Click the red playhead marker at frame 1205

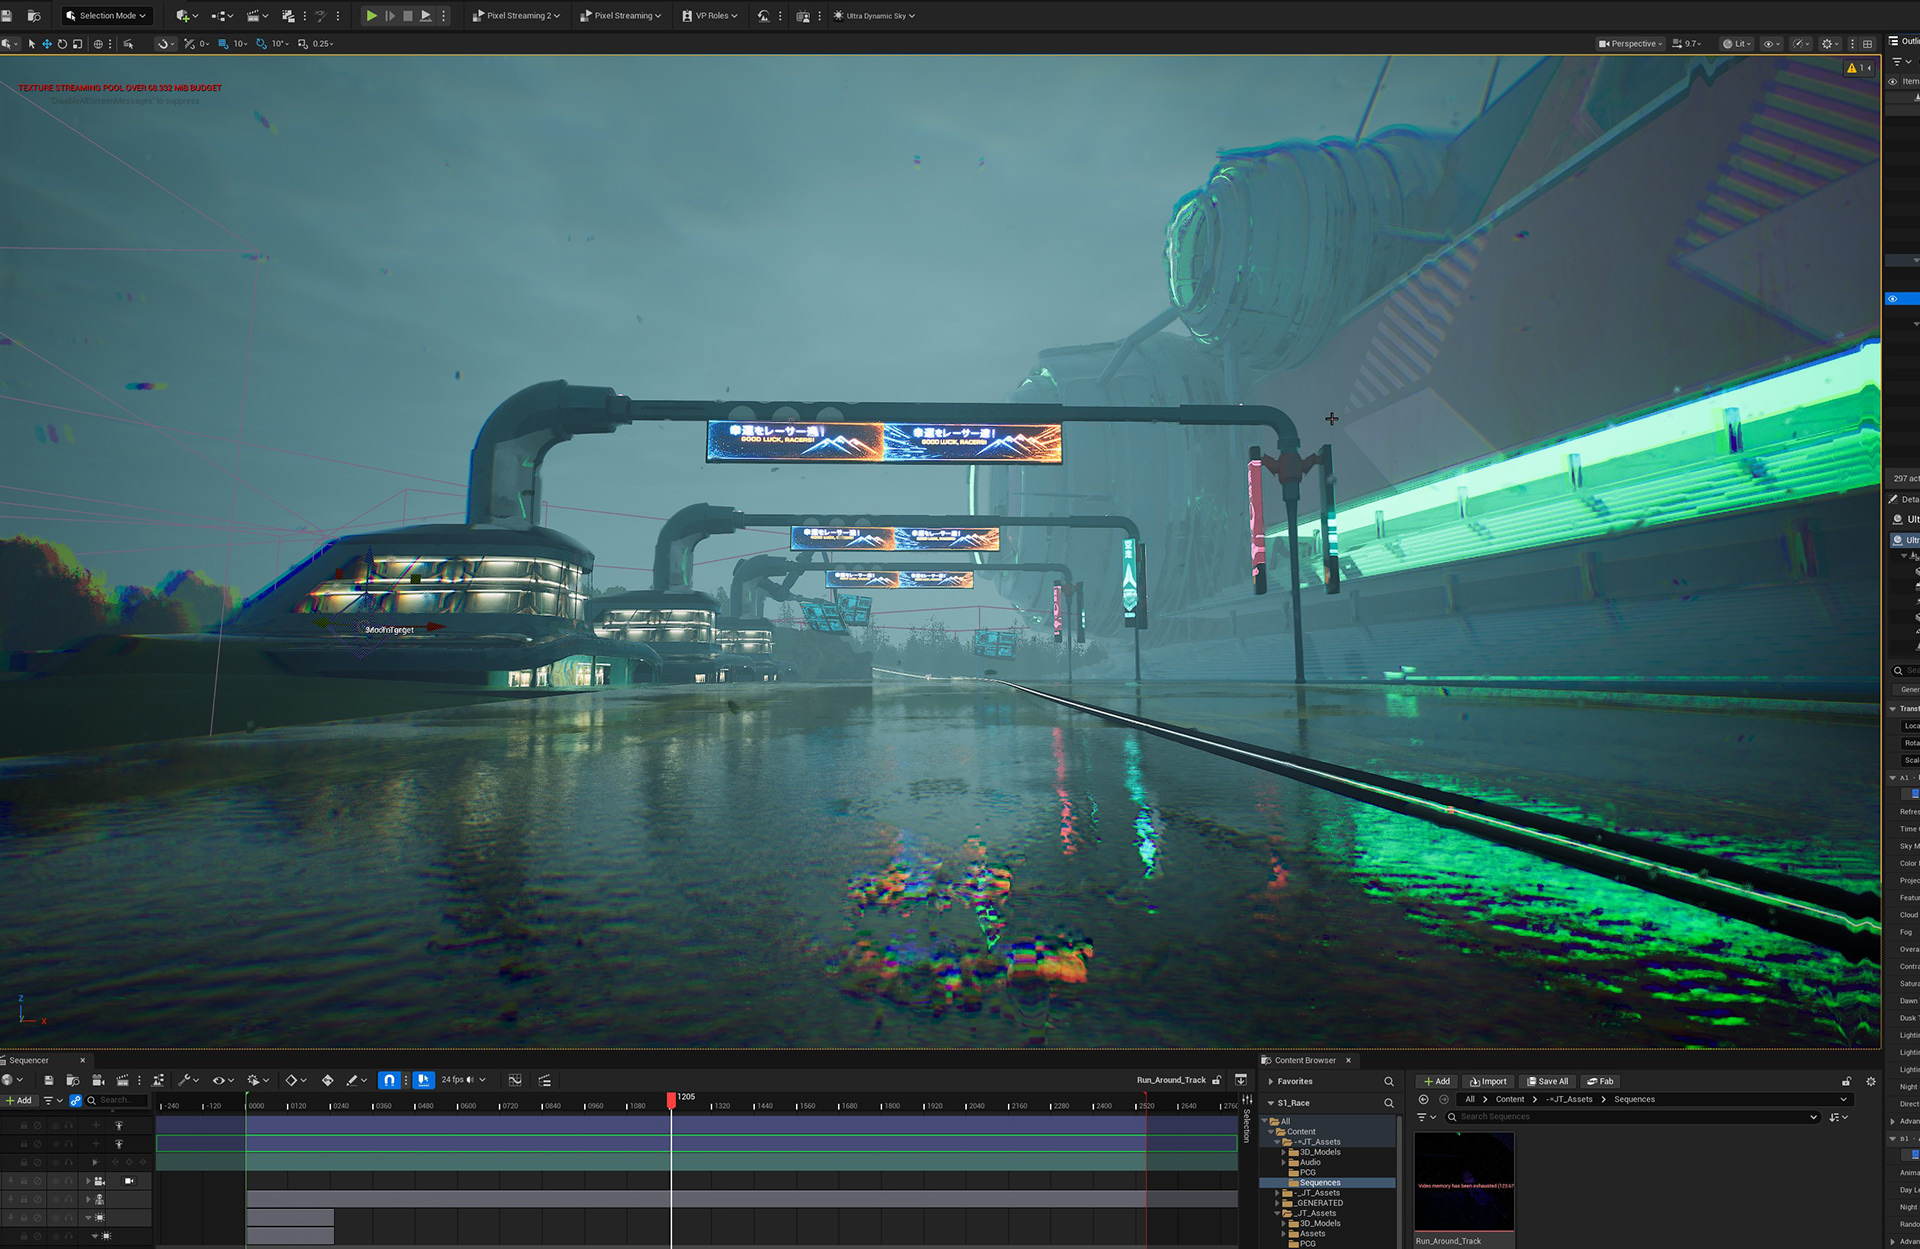(x=671, y=1099)
